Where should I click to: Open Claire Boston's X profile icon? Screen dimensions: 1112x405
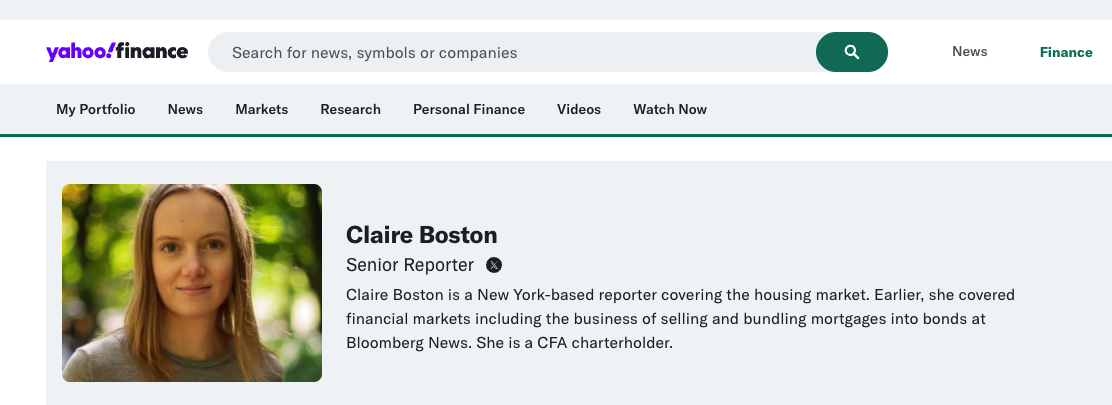coord(494,265)
